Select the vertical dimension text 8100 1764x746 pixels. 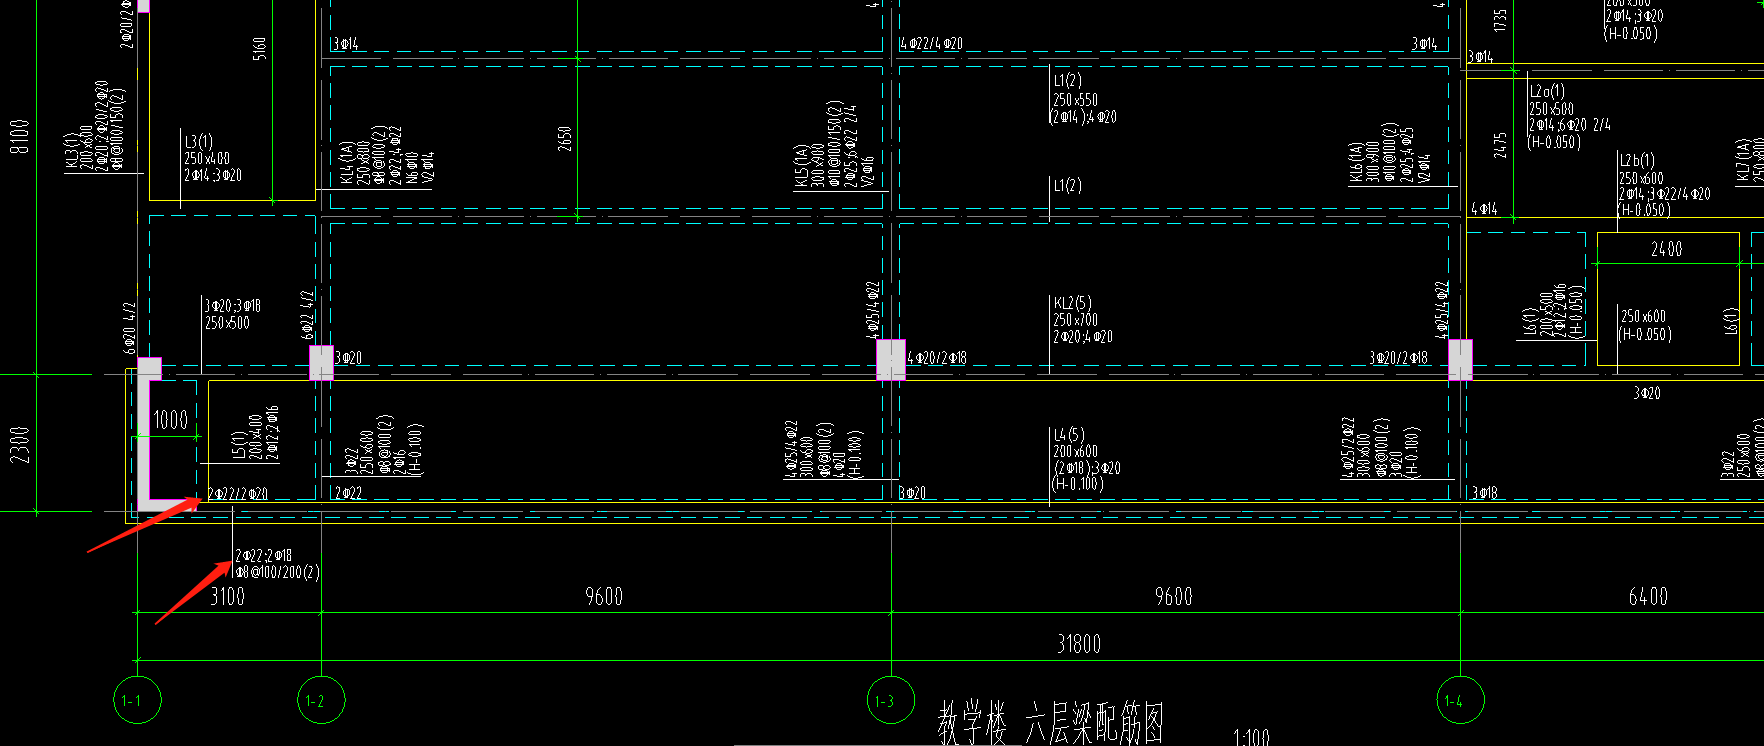tap(21, 136)
